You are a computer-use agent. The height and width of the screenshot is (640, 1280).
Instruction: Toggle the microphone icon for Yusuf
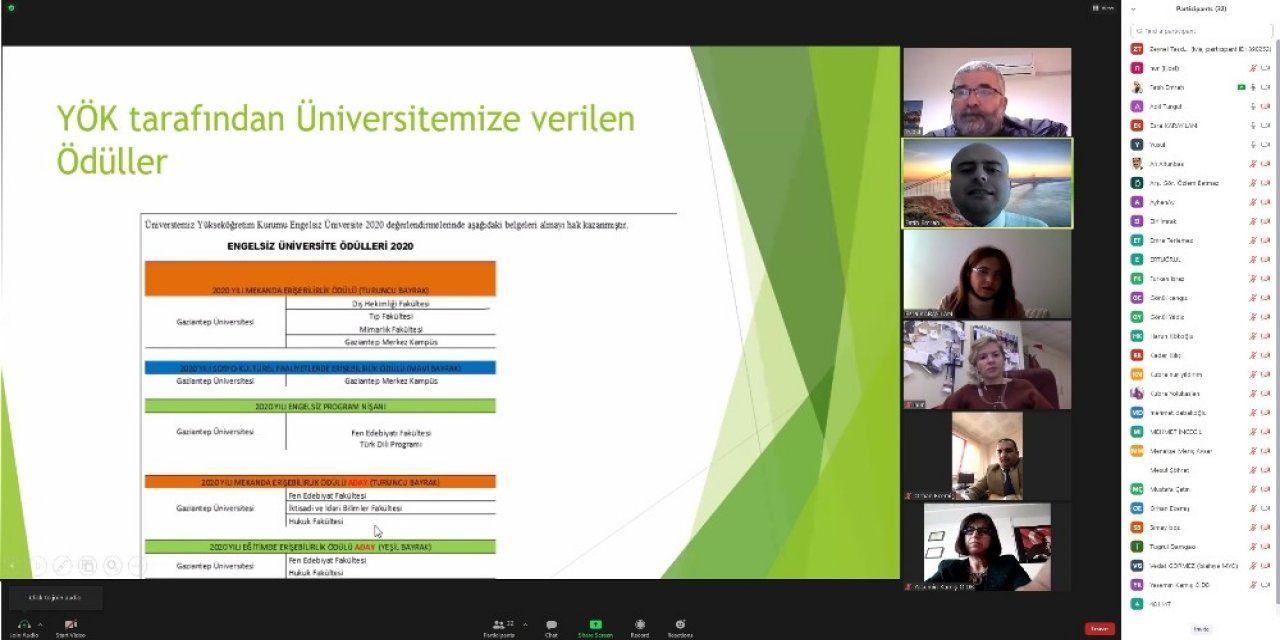1253,144
